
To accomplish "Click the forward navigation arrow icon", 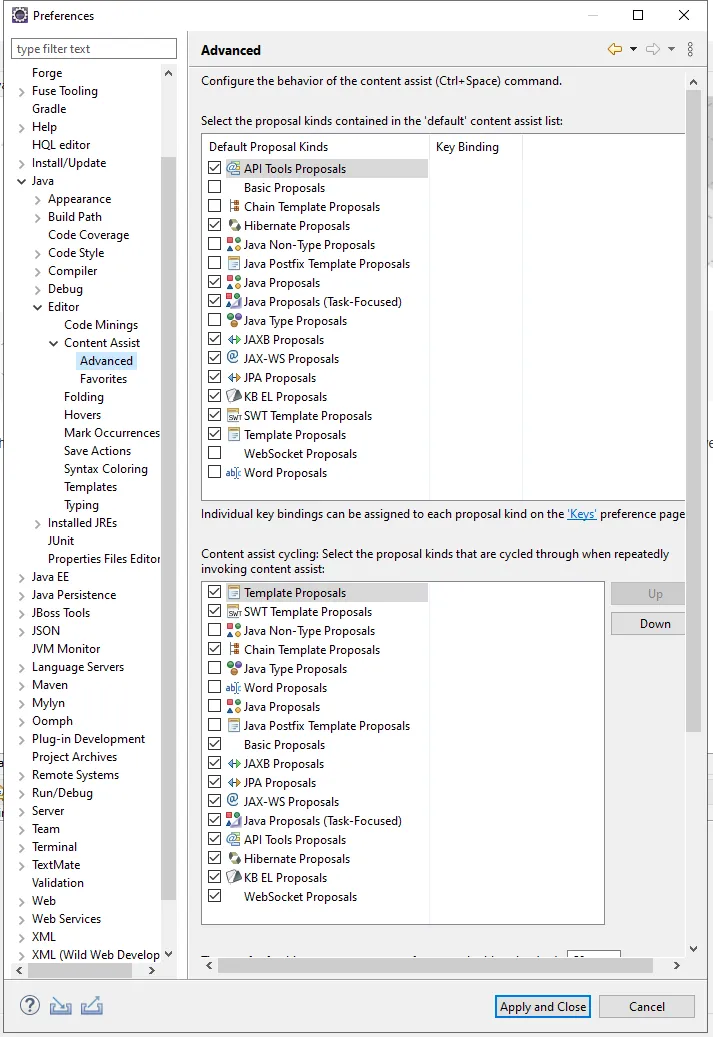I will click(653, 49).
